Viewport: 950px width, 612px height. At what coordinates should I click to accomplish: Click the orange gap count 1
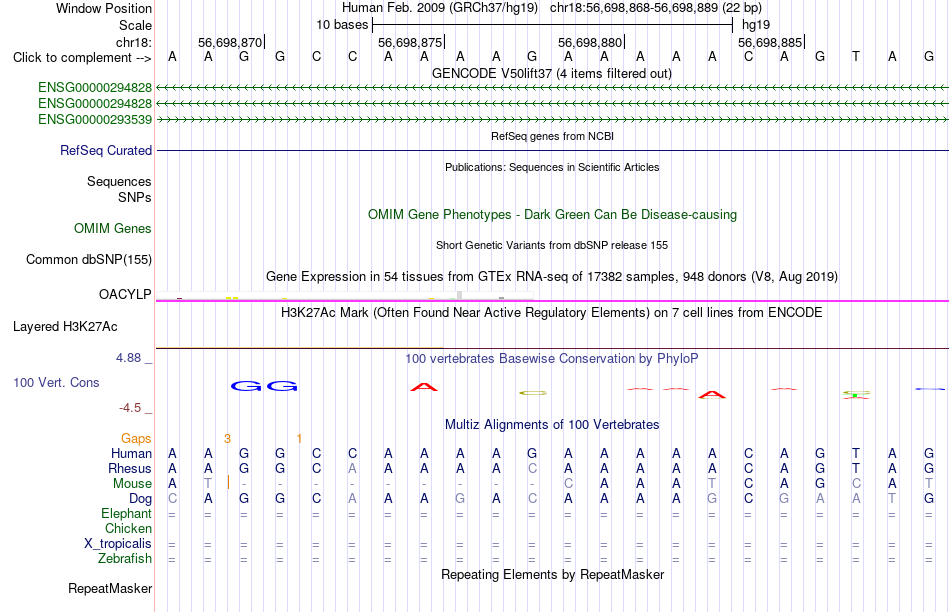299,439
